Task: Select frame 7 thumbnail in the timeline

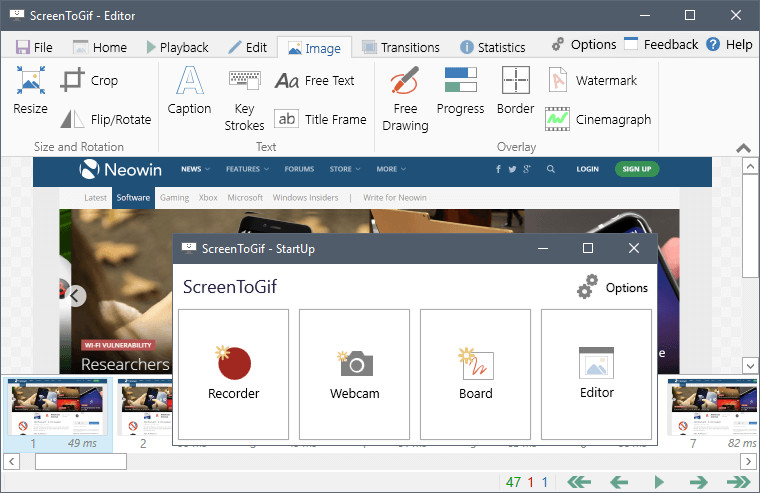Action: click(712, 414)
